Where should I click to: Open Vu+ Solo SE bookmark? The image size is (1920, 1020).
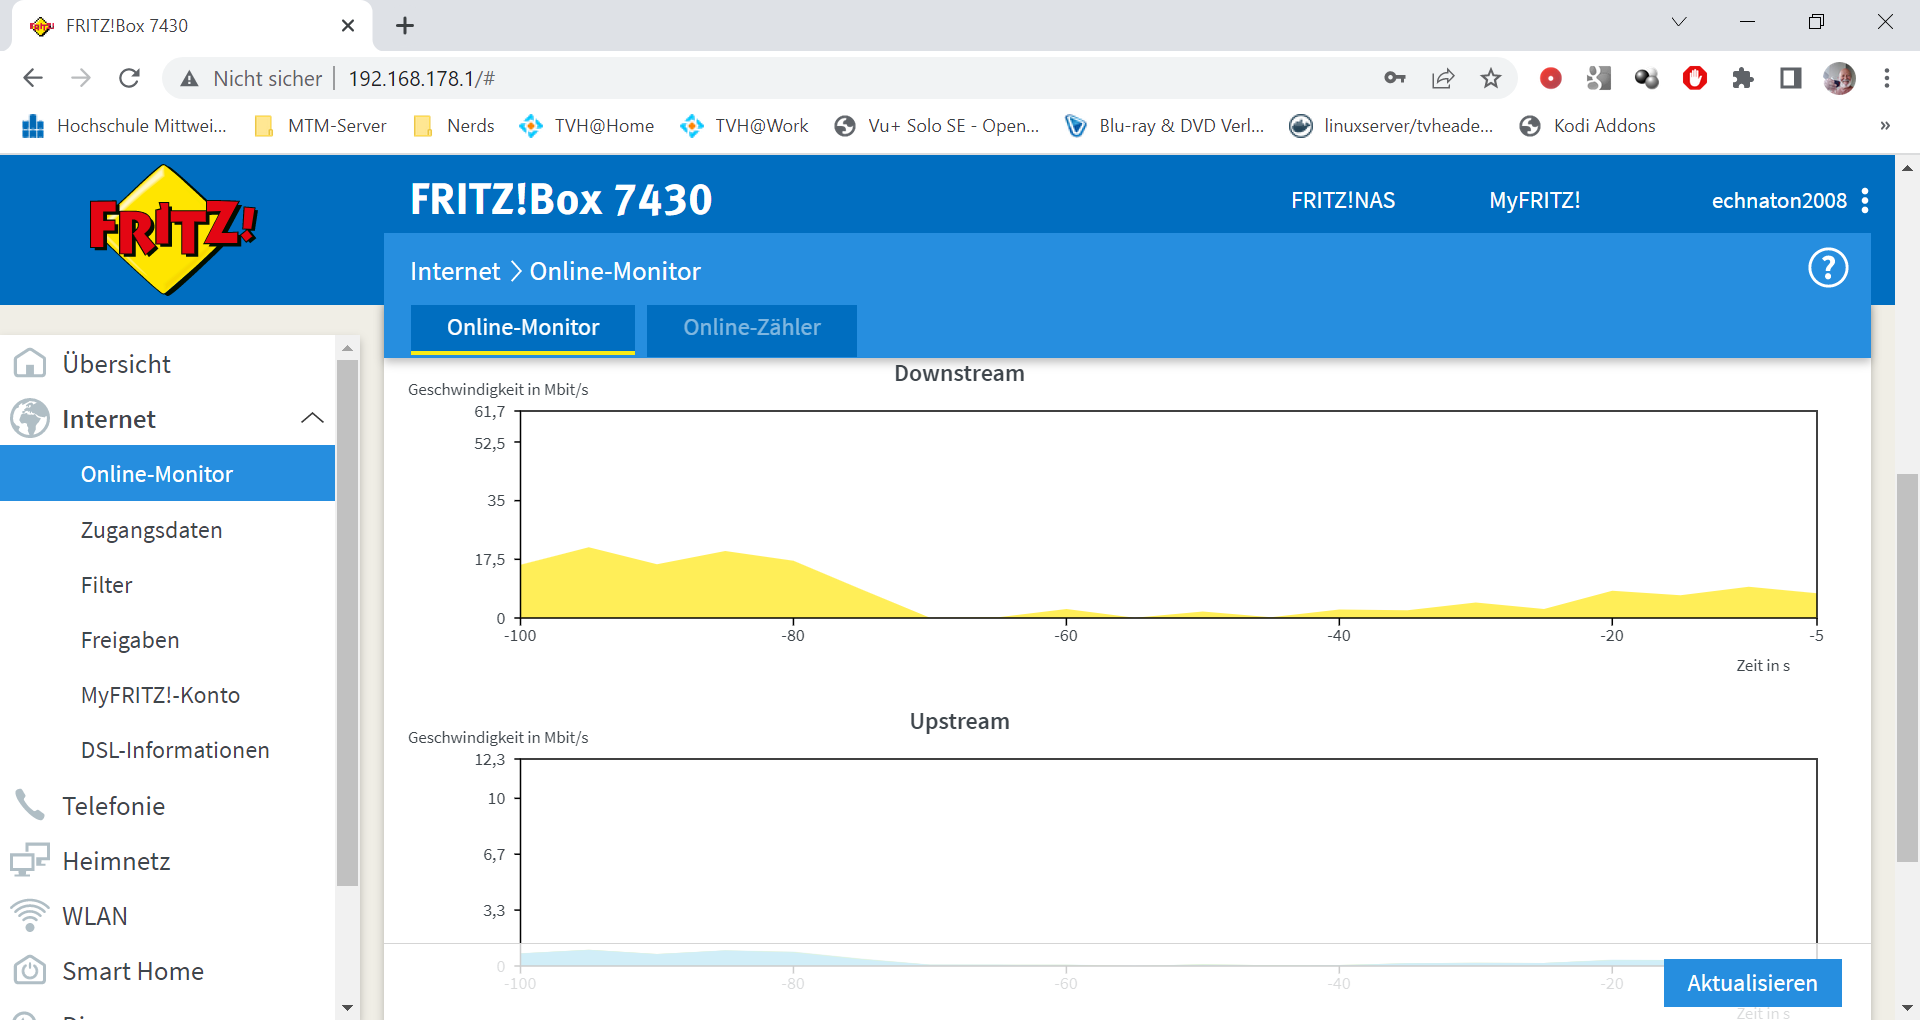click(937, 126)
